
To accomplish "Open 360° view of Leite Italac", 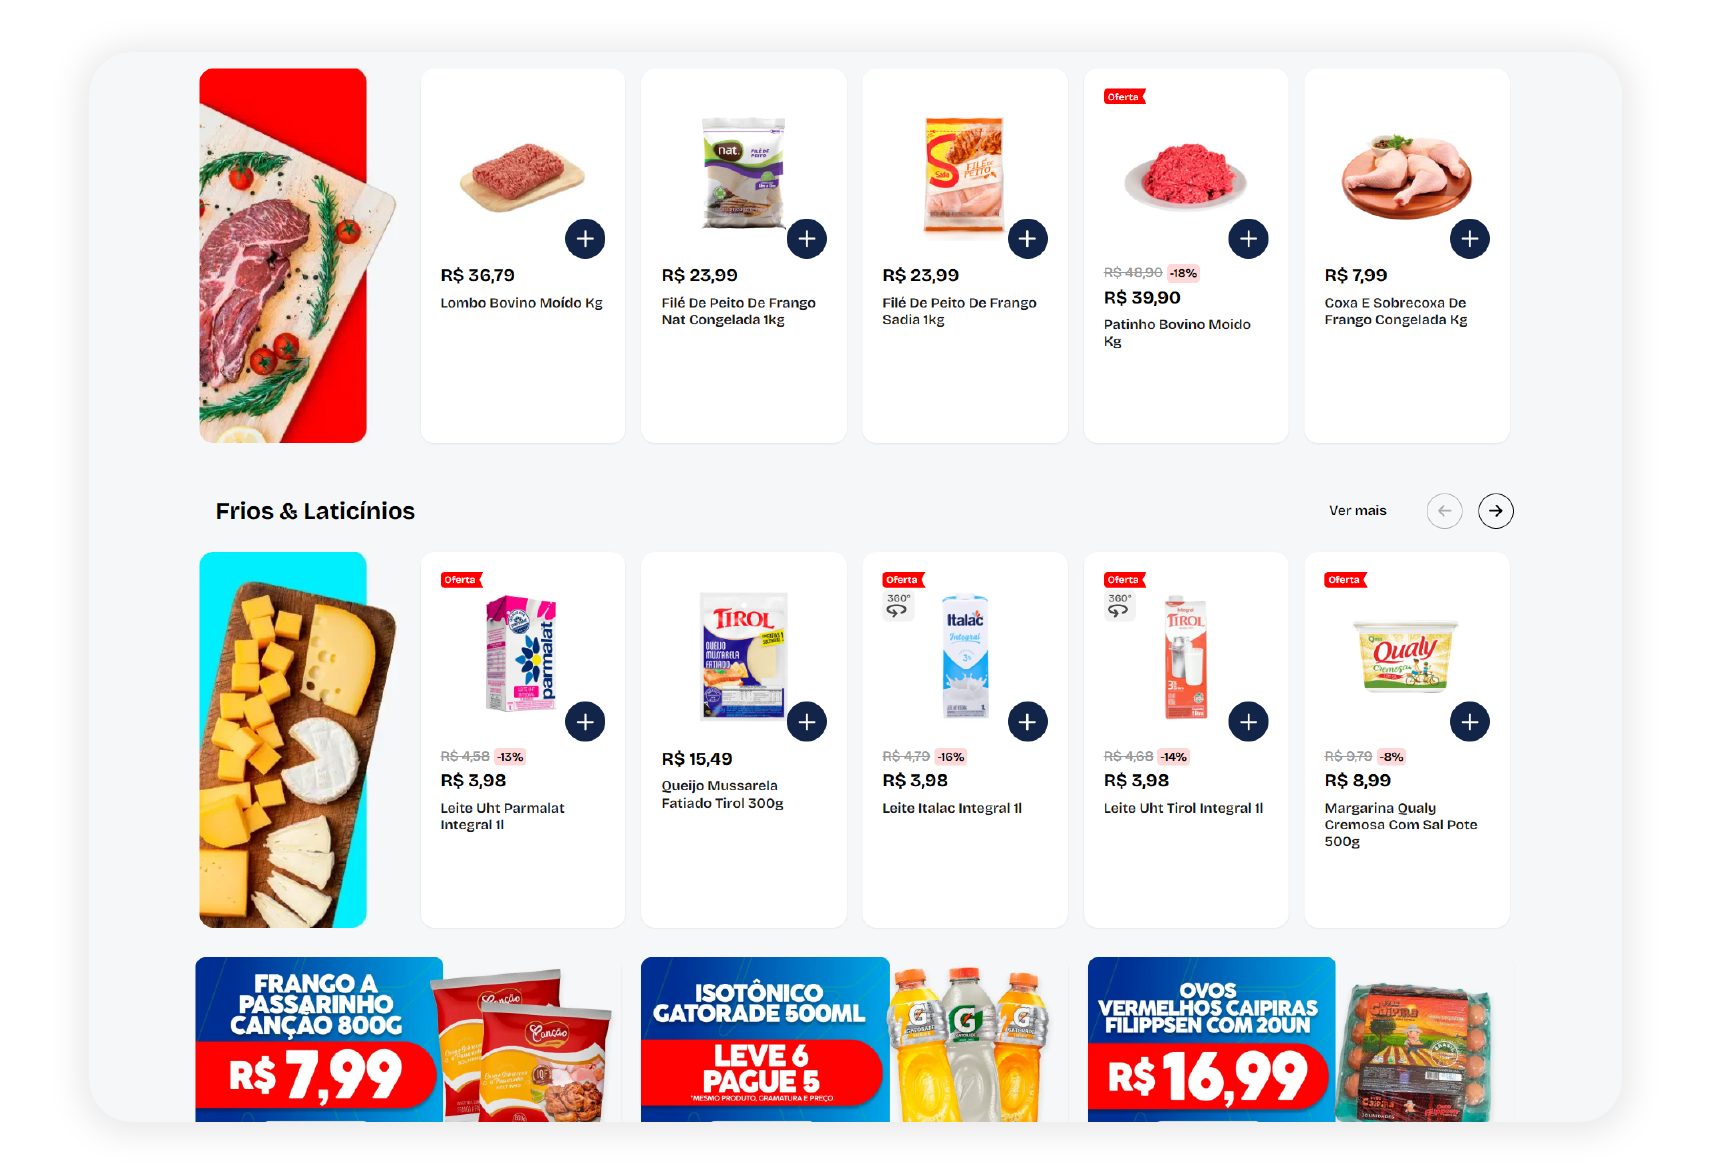I will pos(898,606).
